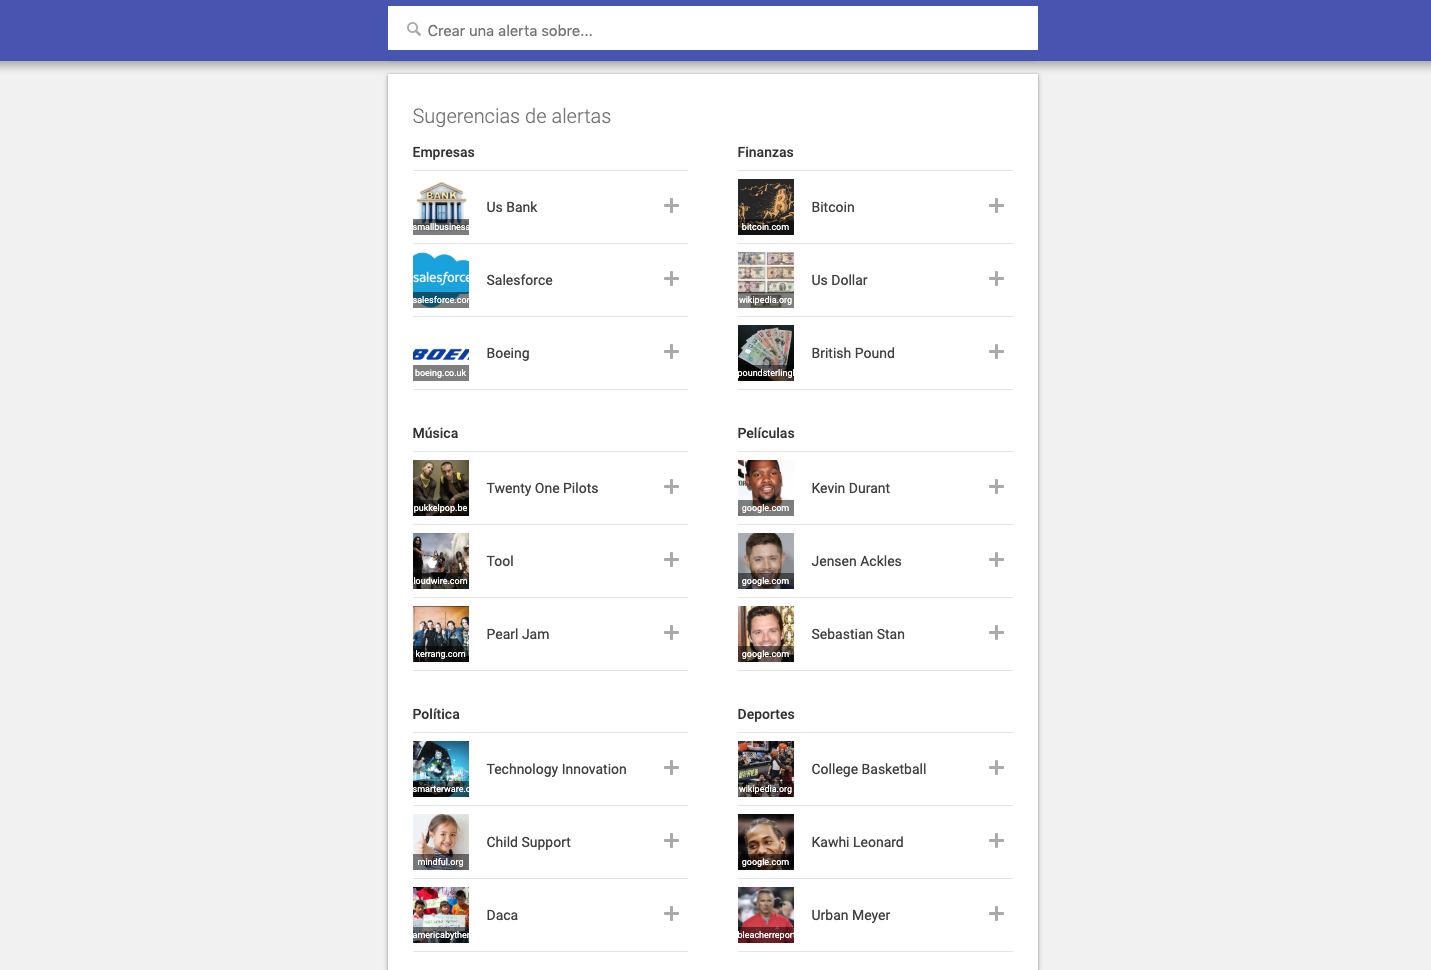This screenshot has width=1431, height=970.
Task: Open the Kawhi Leonard photo thumbnail
Action: point(766,842)
